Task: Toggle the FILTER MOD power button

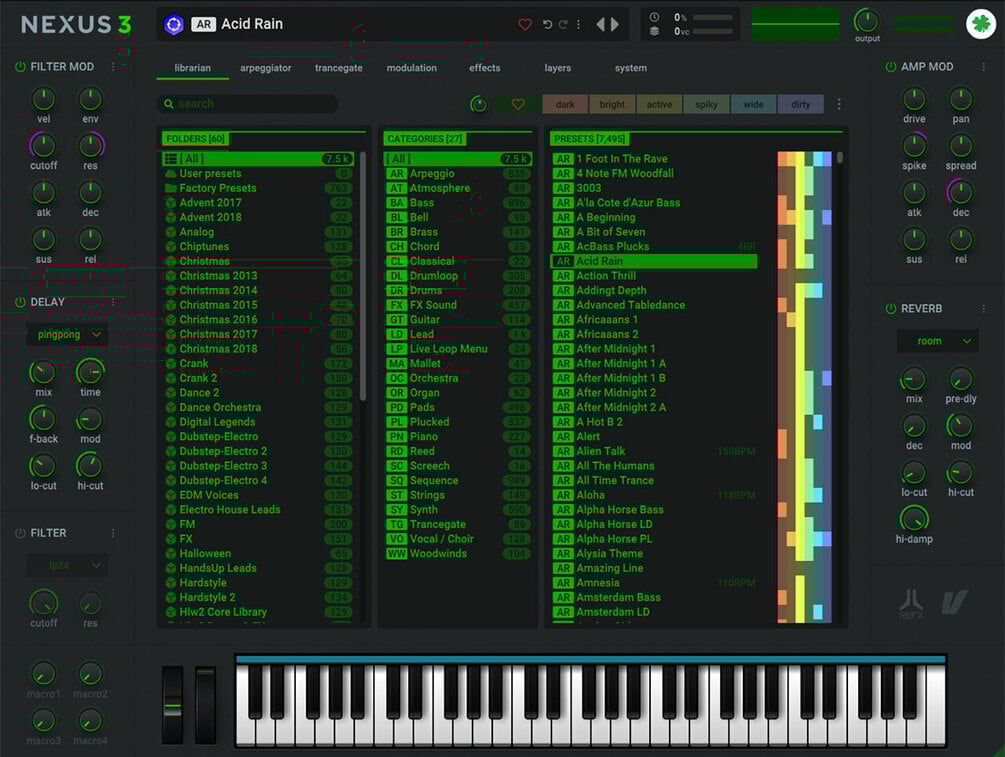Action: pyautogui.click(x=20, y=67)
